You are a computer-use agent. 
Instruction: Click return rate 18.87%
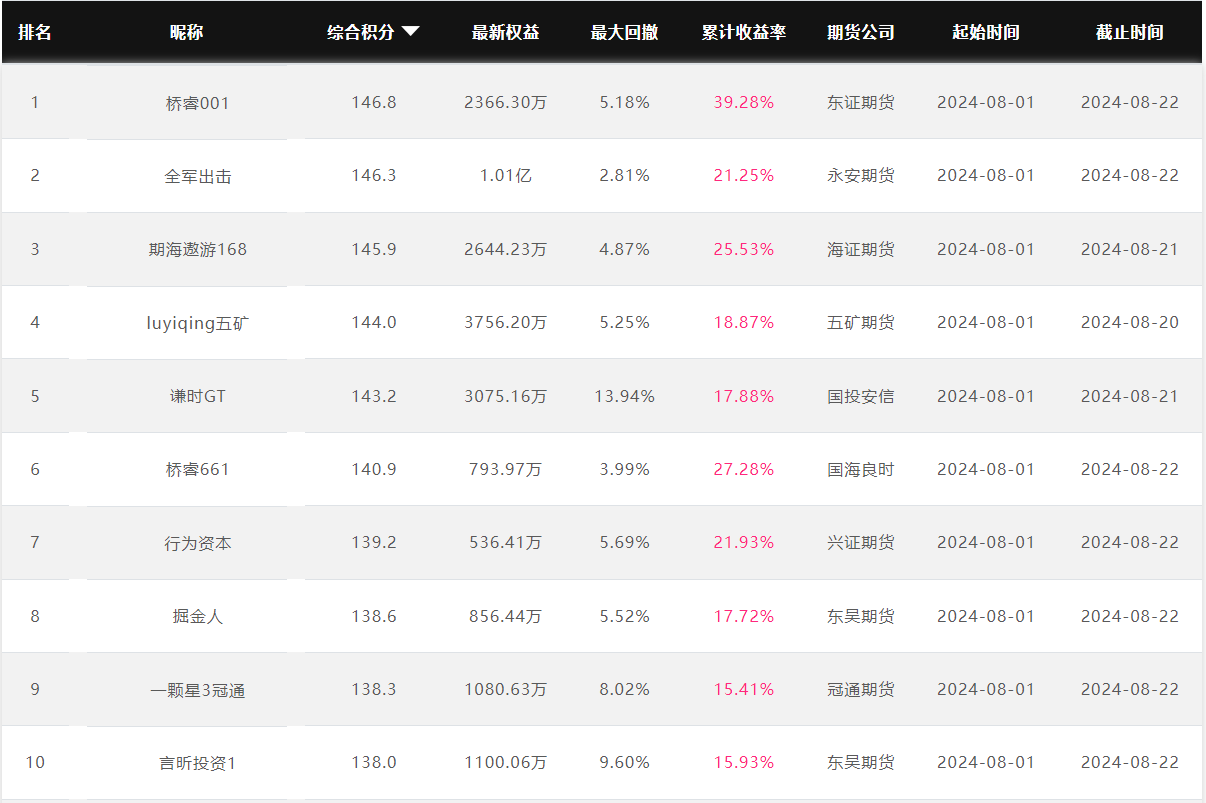pos(744,322)
